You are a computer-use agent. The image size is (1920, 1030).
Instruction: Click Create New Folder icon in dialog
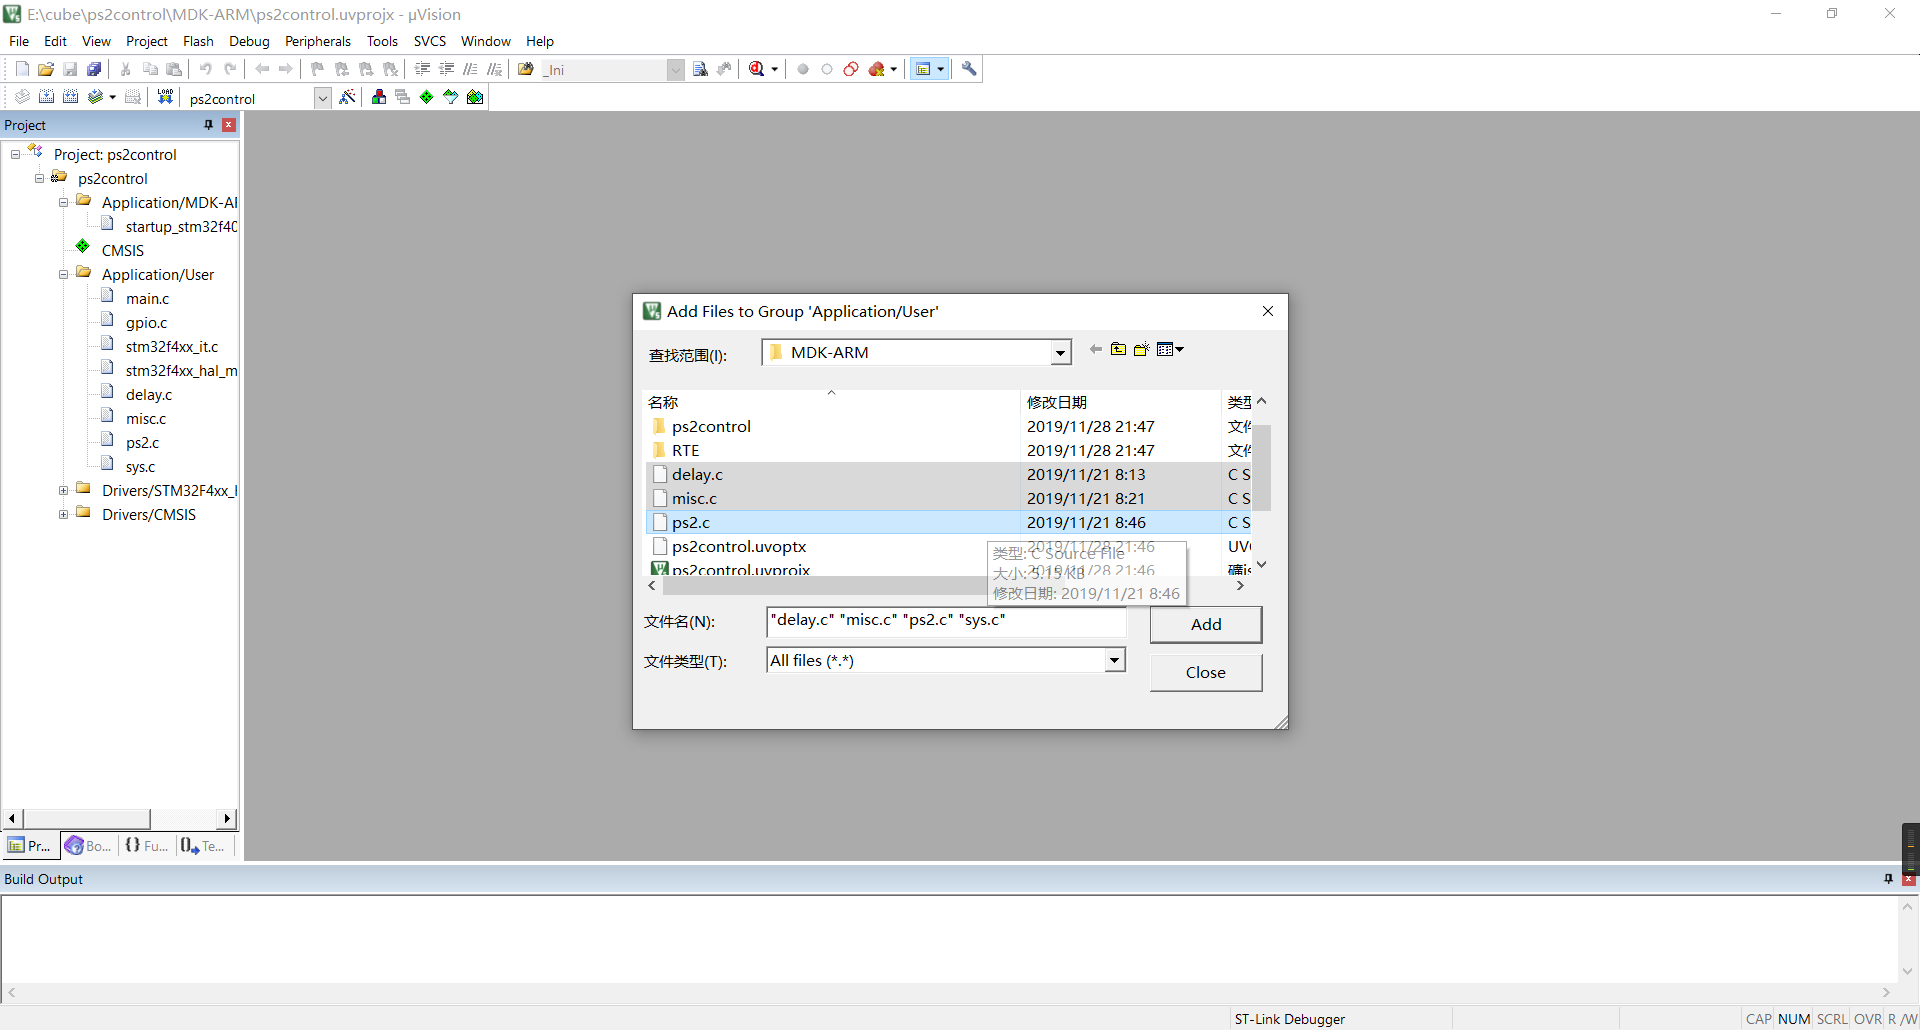(1142, 349)
